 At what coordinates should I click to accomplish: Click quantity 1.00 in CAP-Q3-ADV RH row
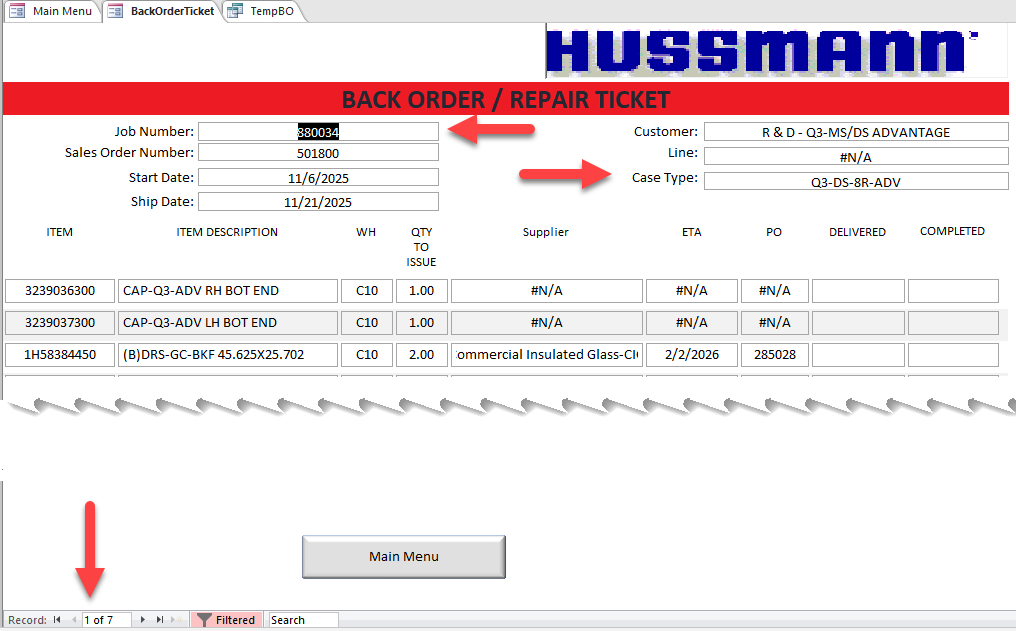point(422,291)
